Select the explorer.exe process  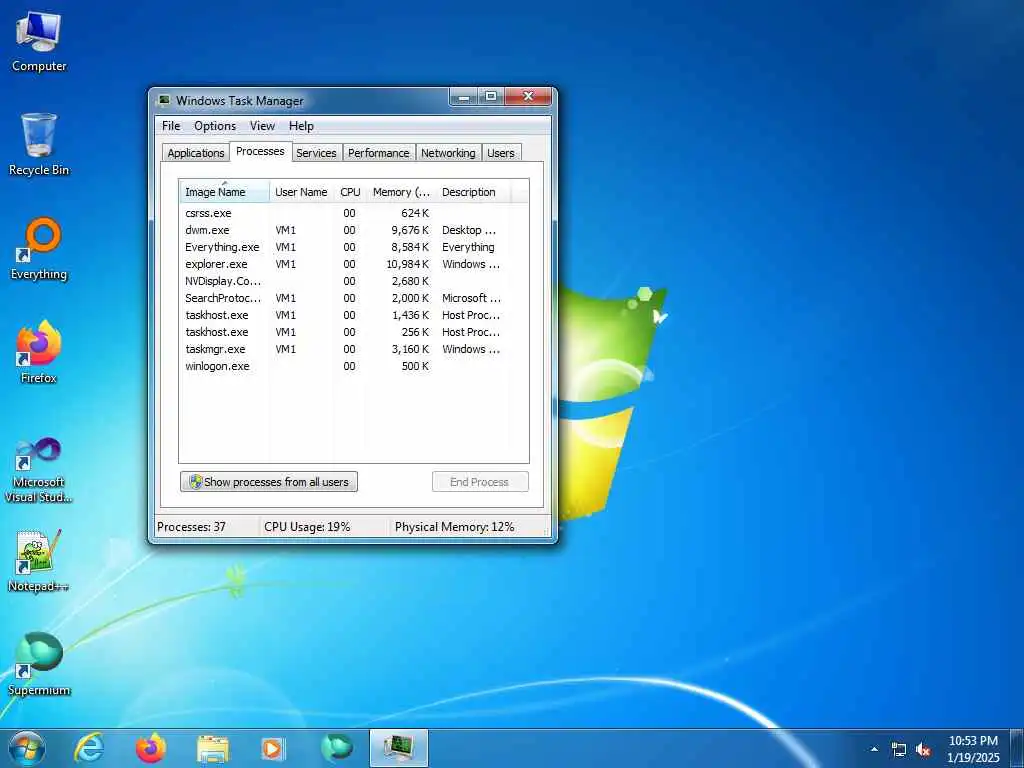[353, 264]
